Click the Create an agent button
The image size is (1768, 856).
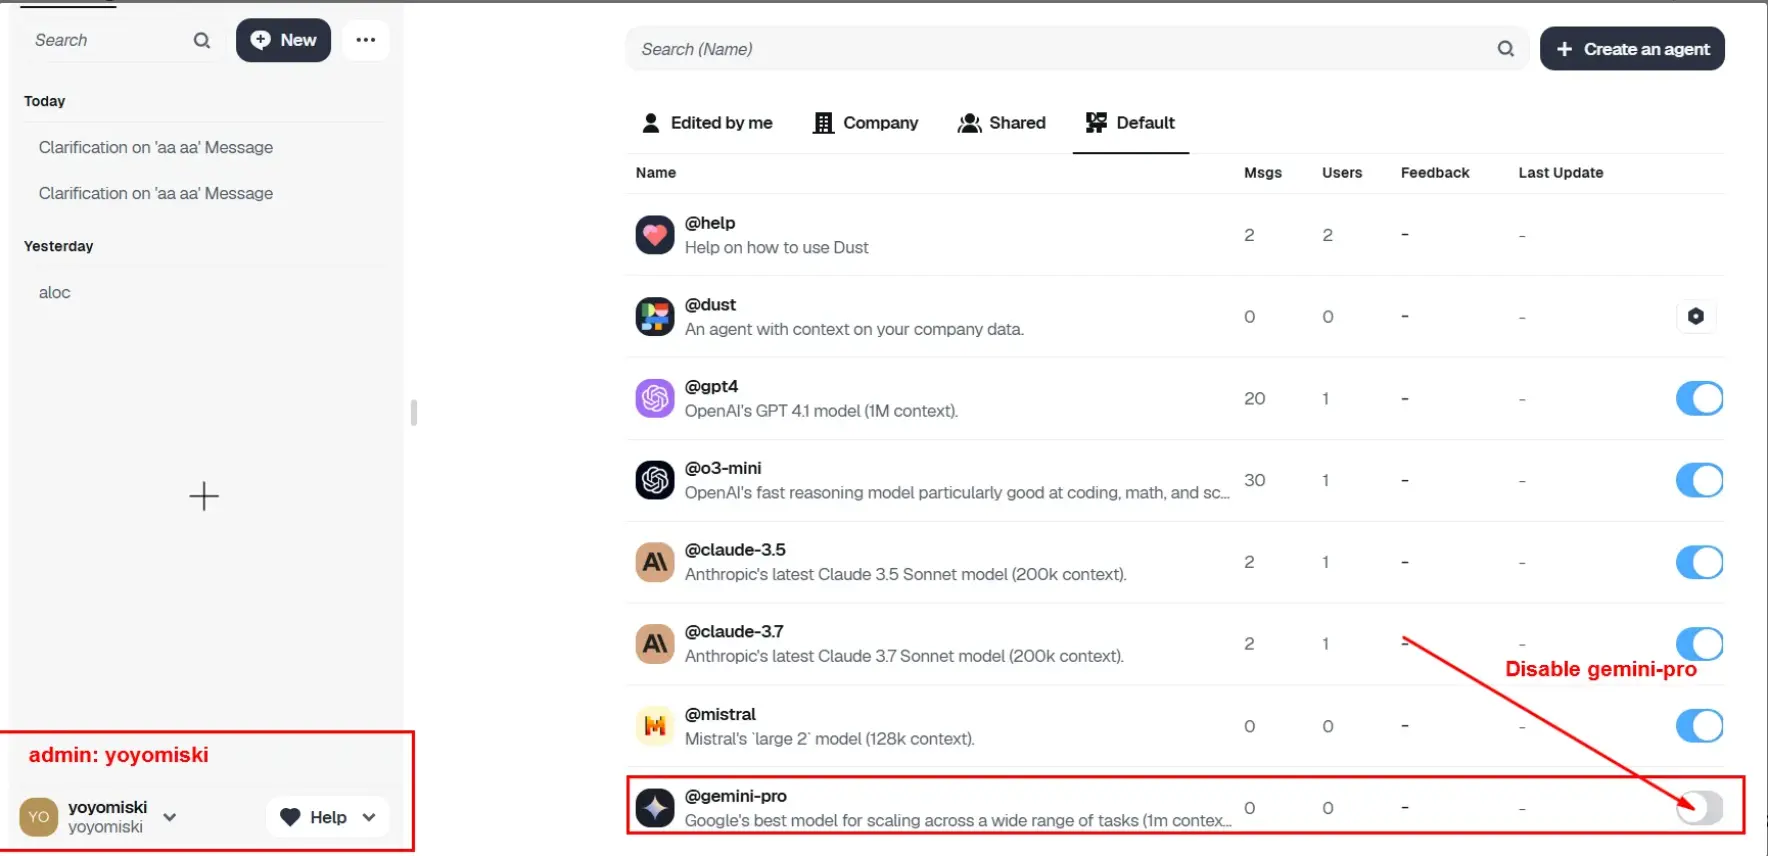(x=1632, y=49)
